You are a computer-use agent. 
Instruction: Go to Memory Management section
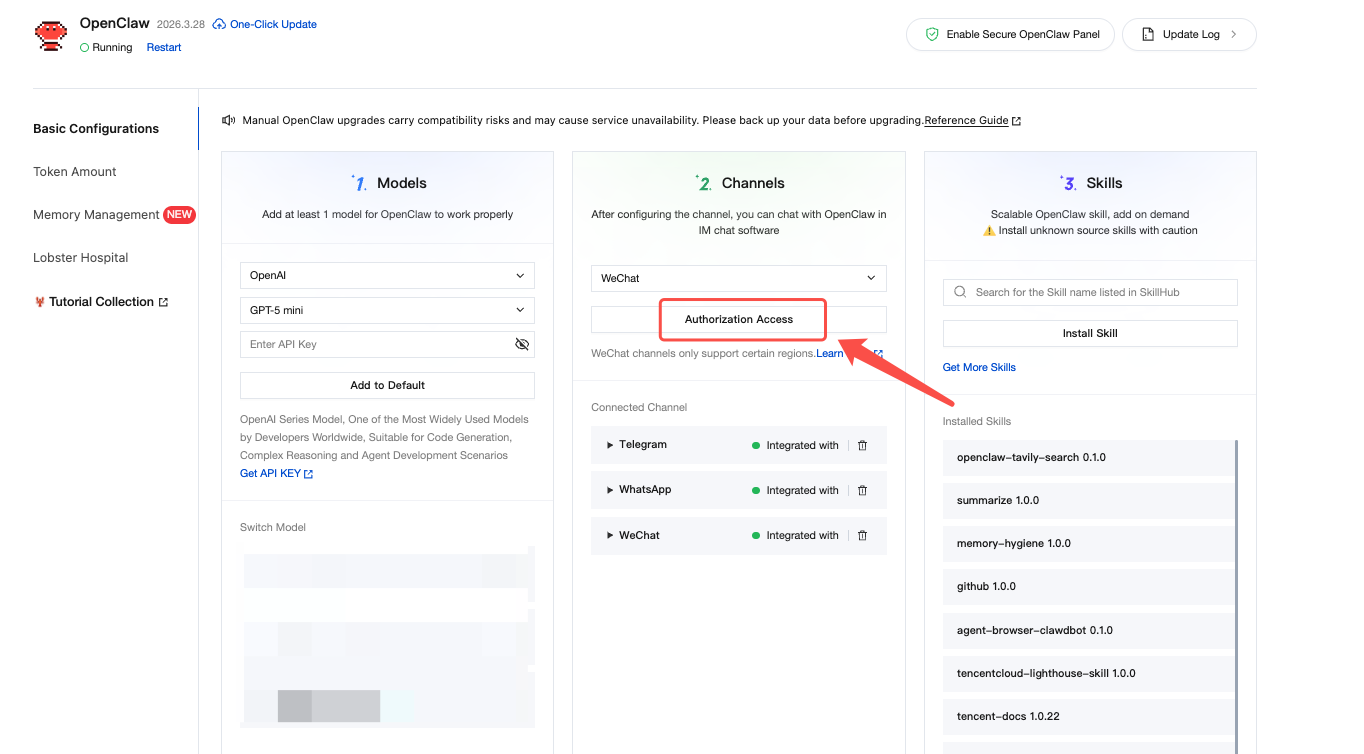(x=96, y=215)
